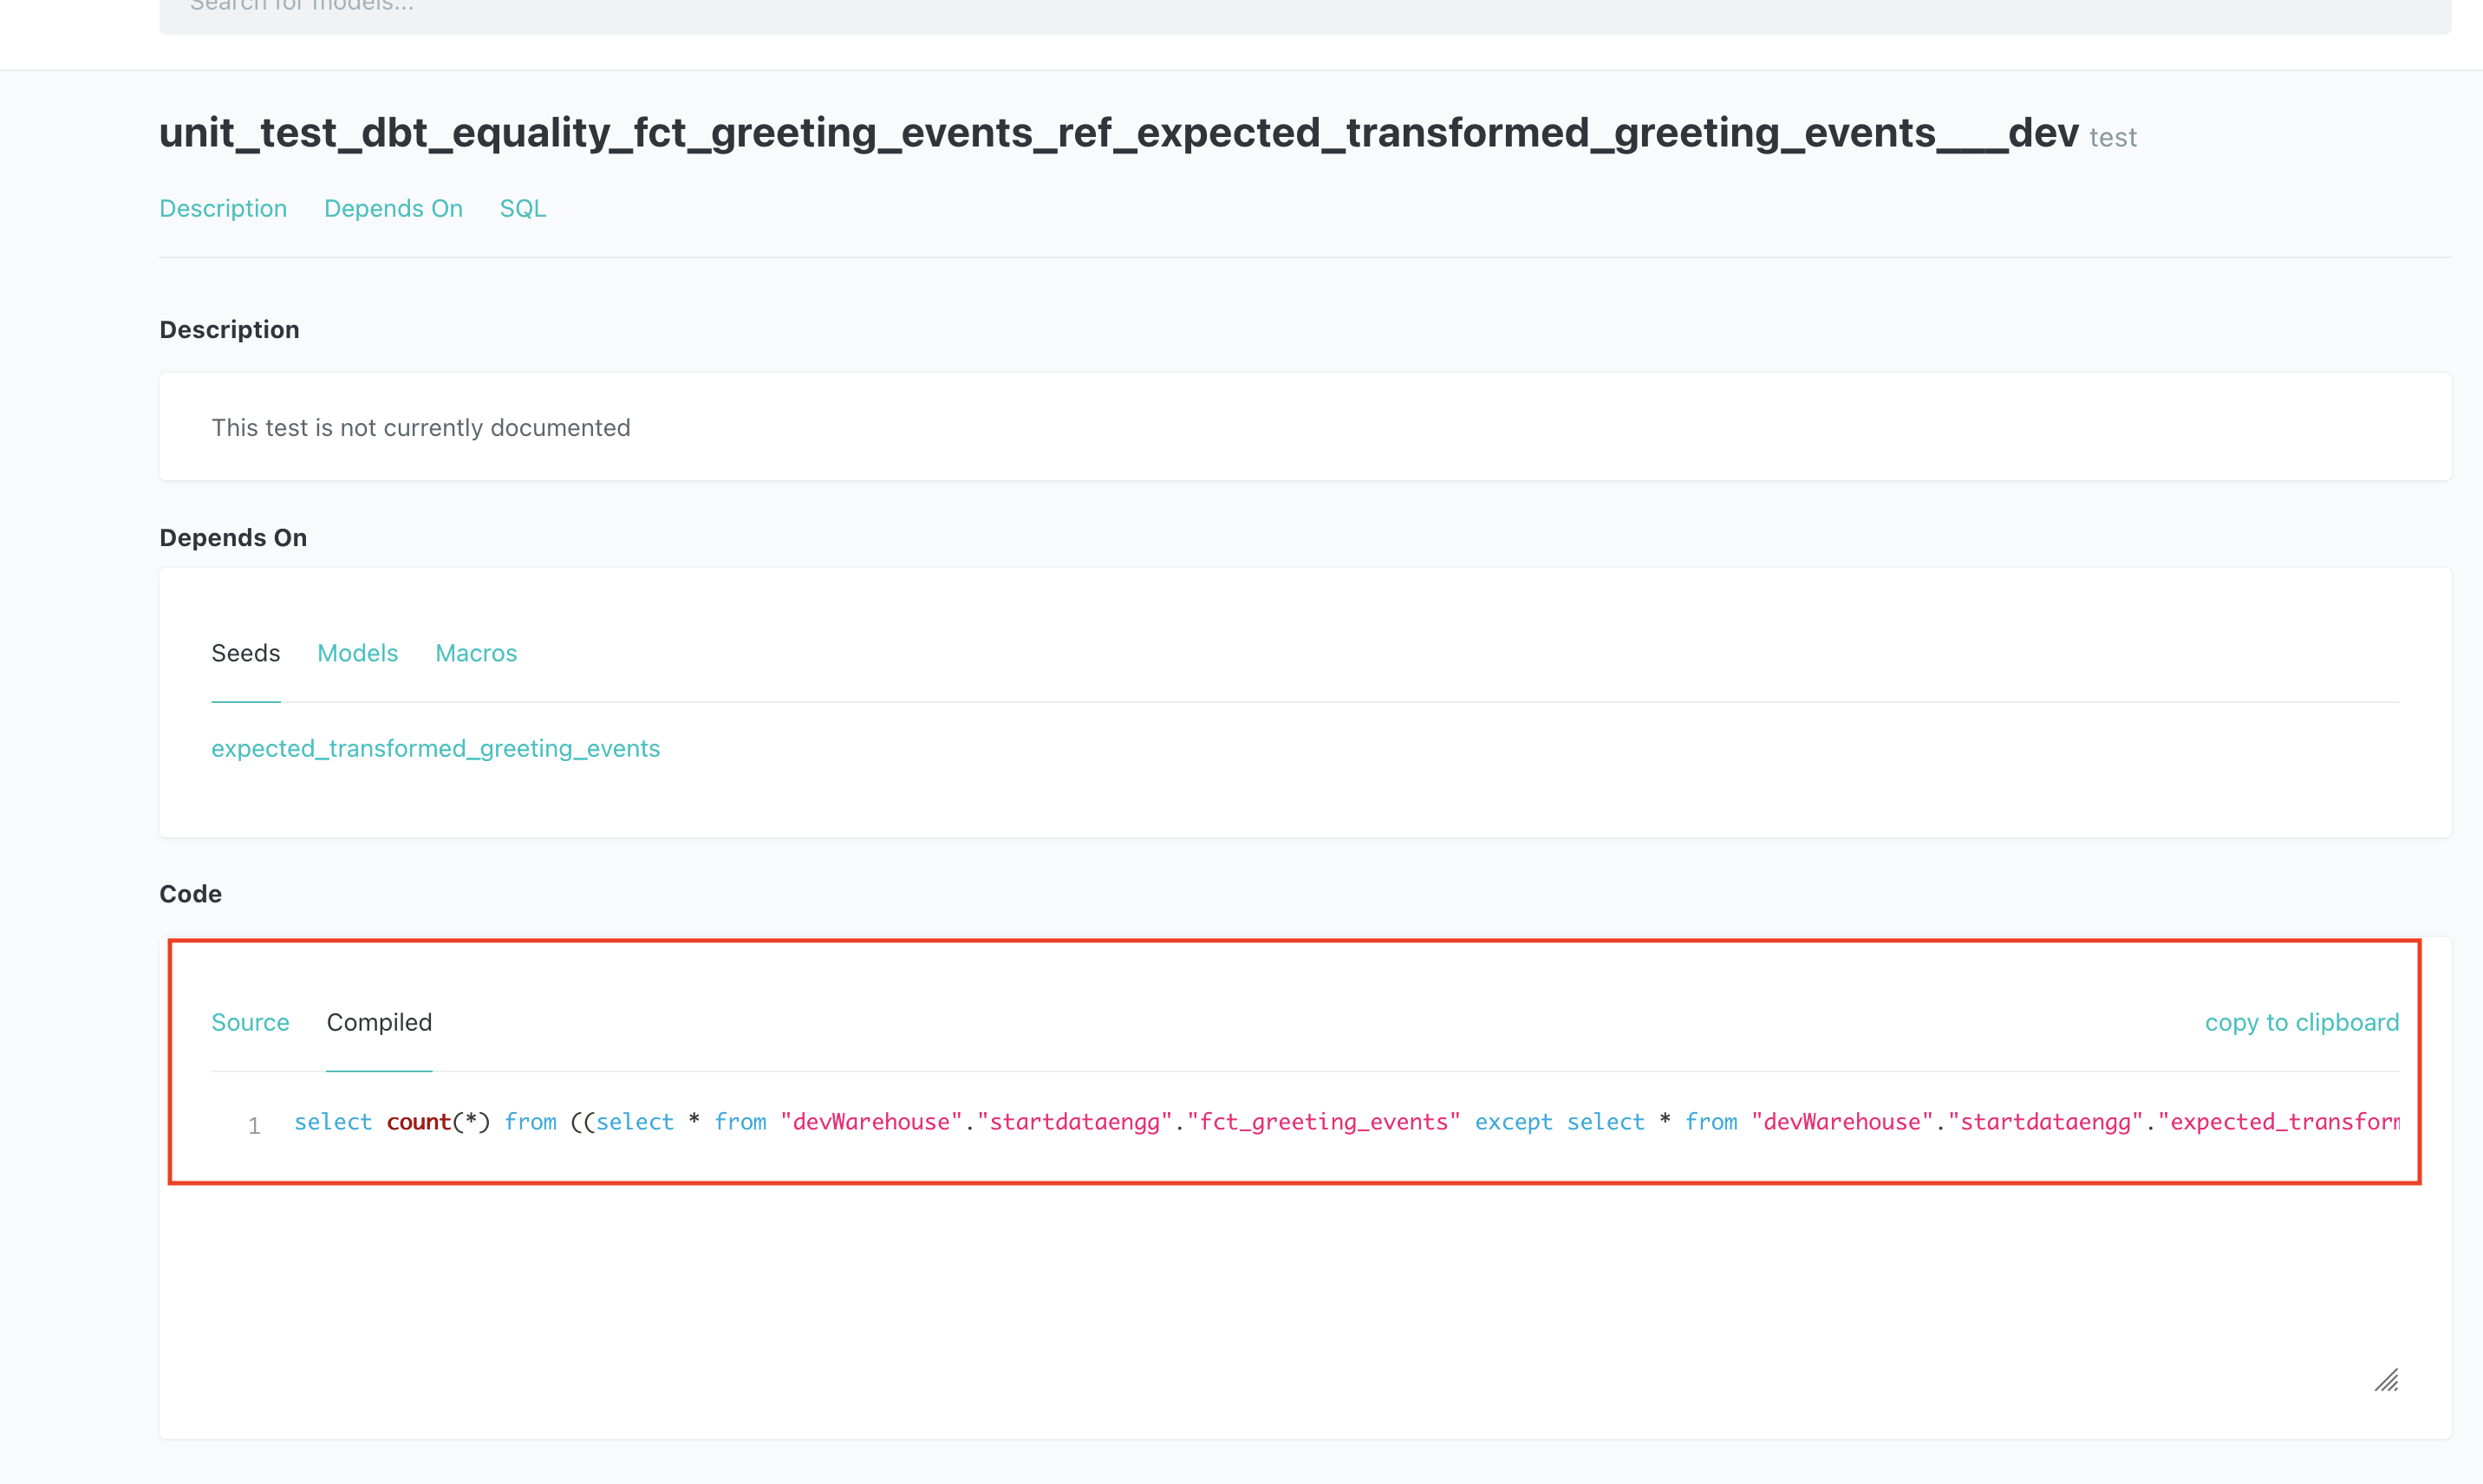Click the count(*) keyword in compiled SQL
Image resolution: width=2483 pixels, height=1484 pixels.
click(437, 1122)
